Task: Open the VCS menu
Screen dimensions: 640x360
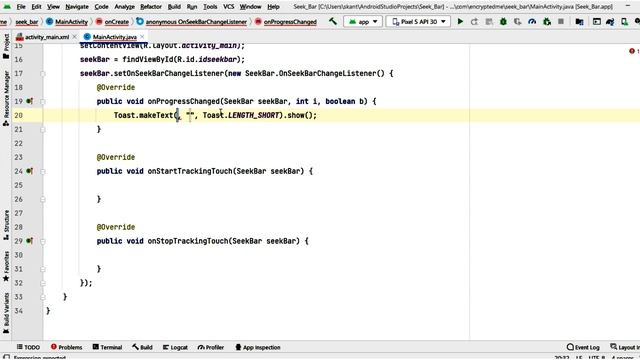Action: tap(229, 7)
